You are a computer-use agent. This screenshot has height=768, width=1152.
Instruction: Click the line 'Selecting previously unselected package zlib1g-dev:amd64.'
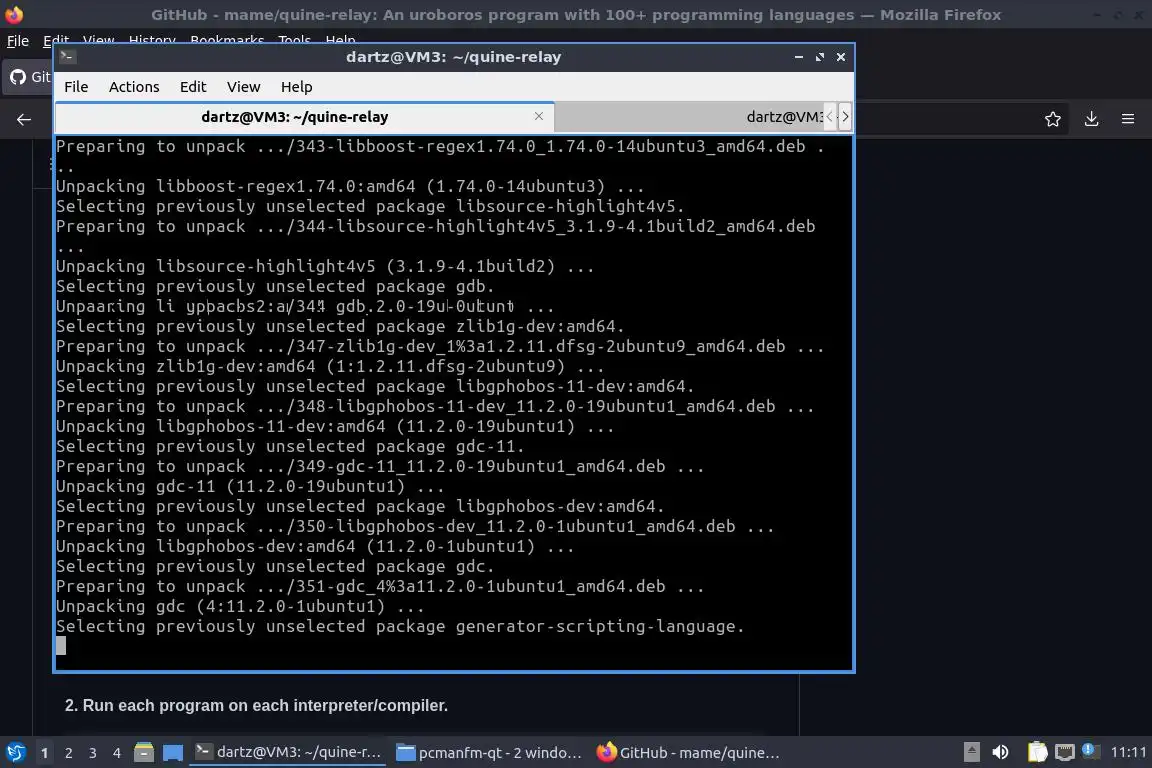tap(340, 326)
